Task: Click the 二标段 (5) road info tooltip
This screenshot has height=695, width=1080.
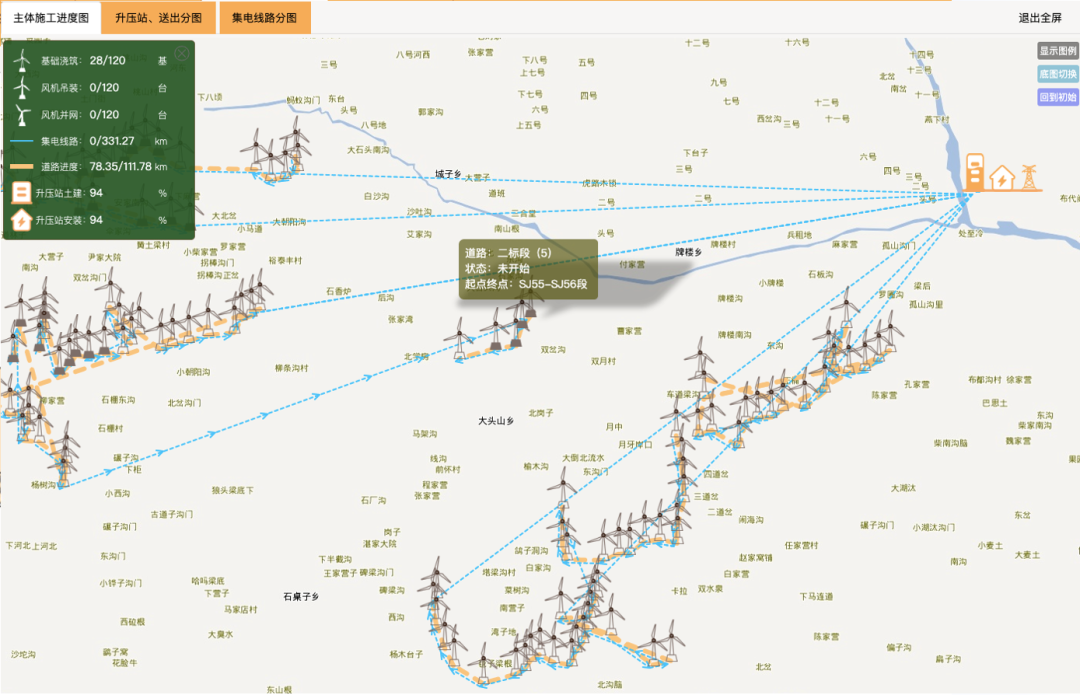Action: point(528,269)
